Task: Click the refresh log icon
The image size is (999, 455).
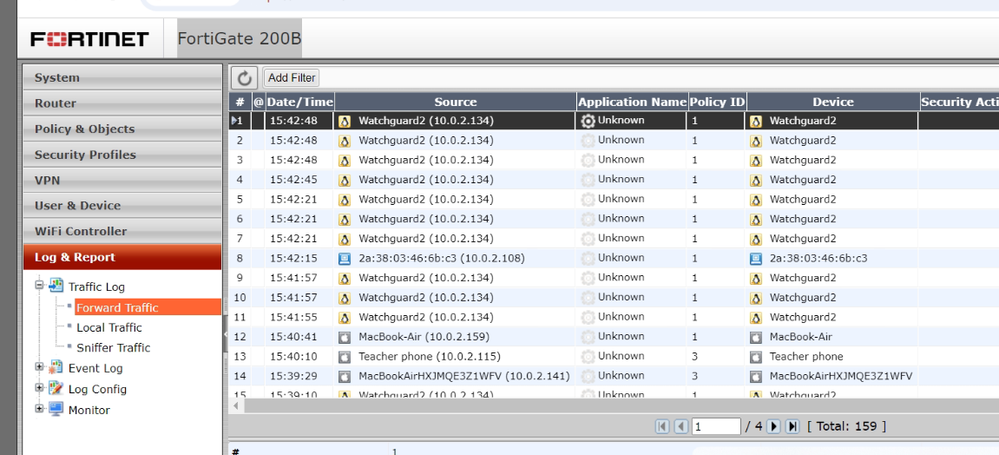Action: pos(244,78)
